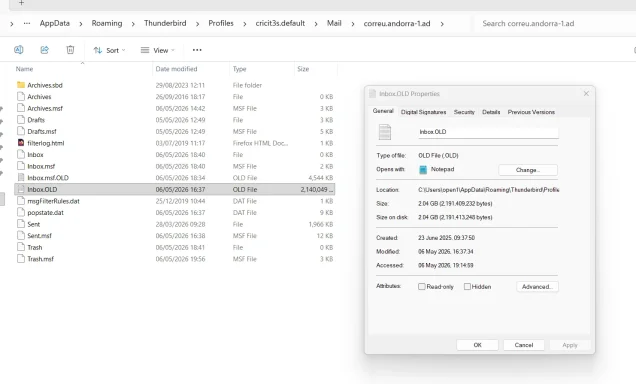Select the Archives file icon
The image size is (636, 384).
coord(21,97)
